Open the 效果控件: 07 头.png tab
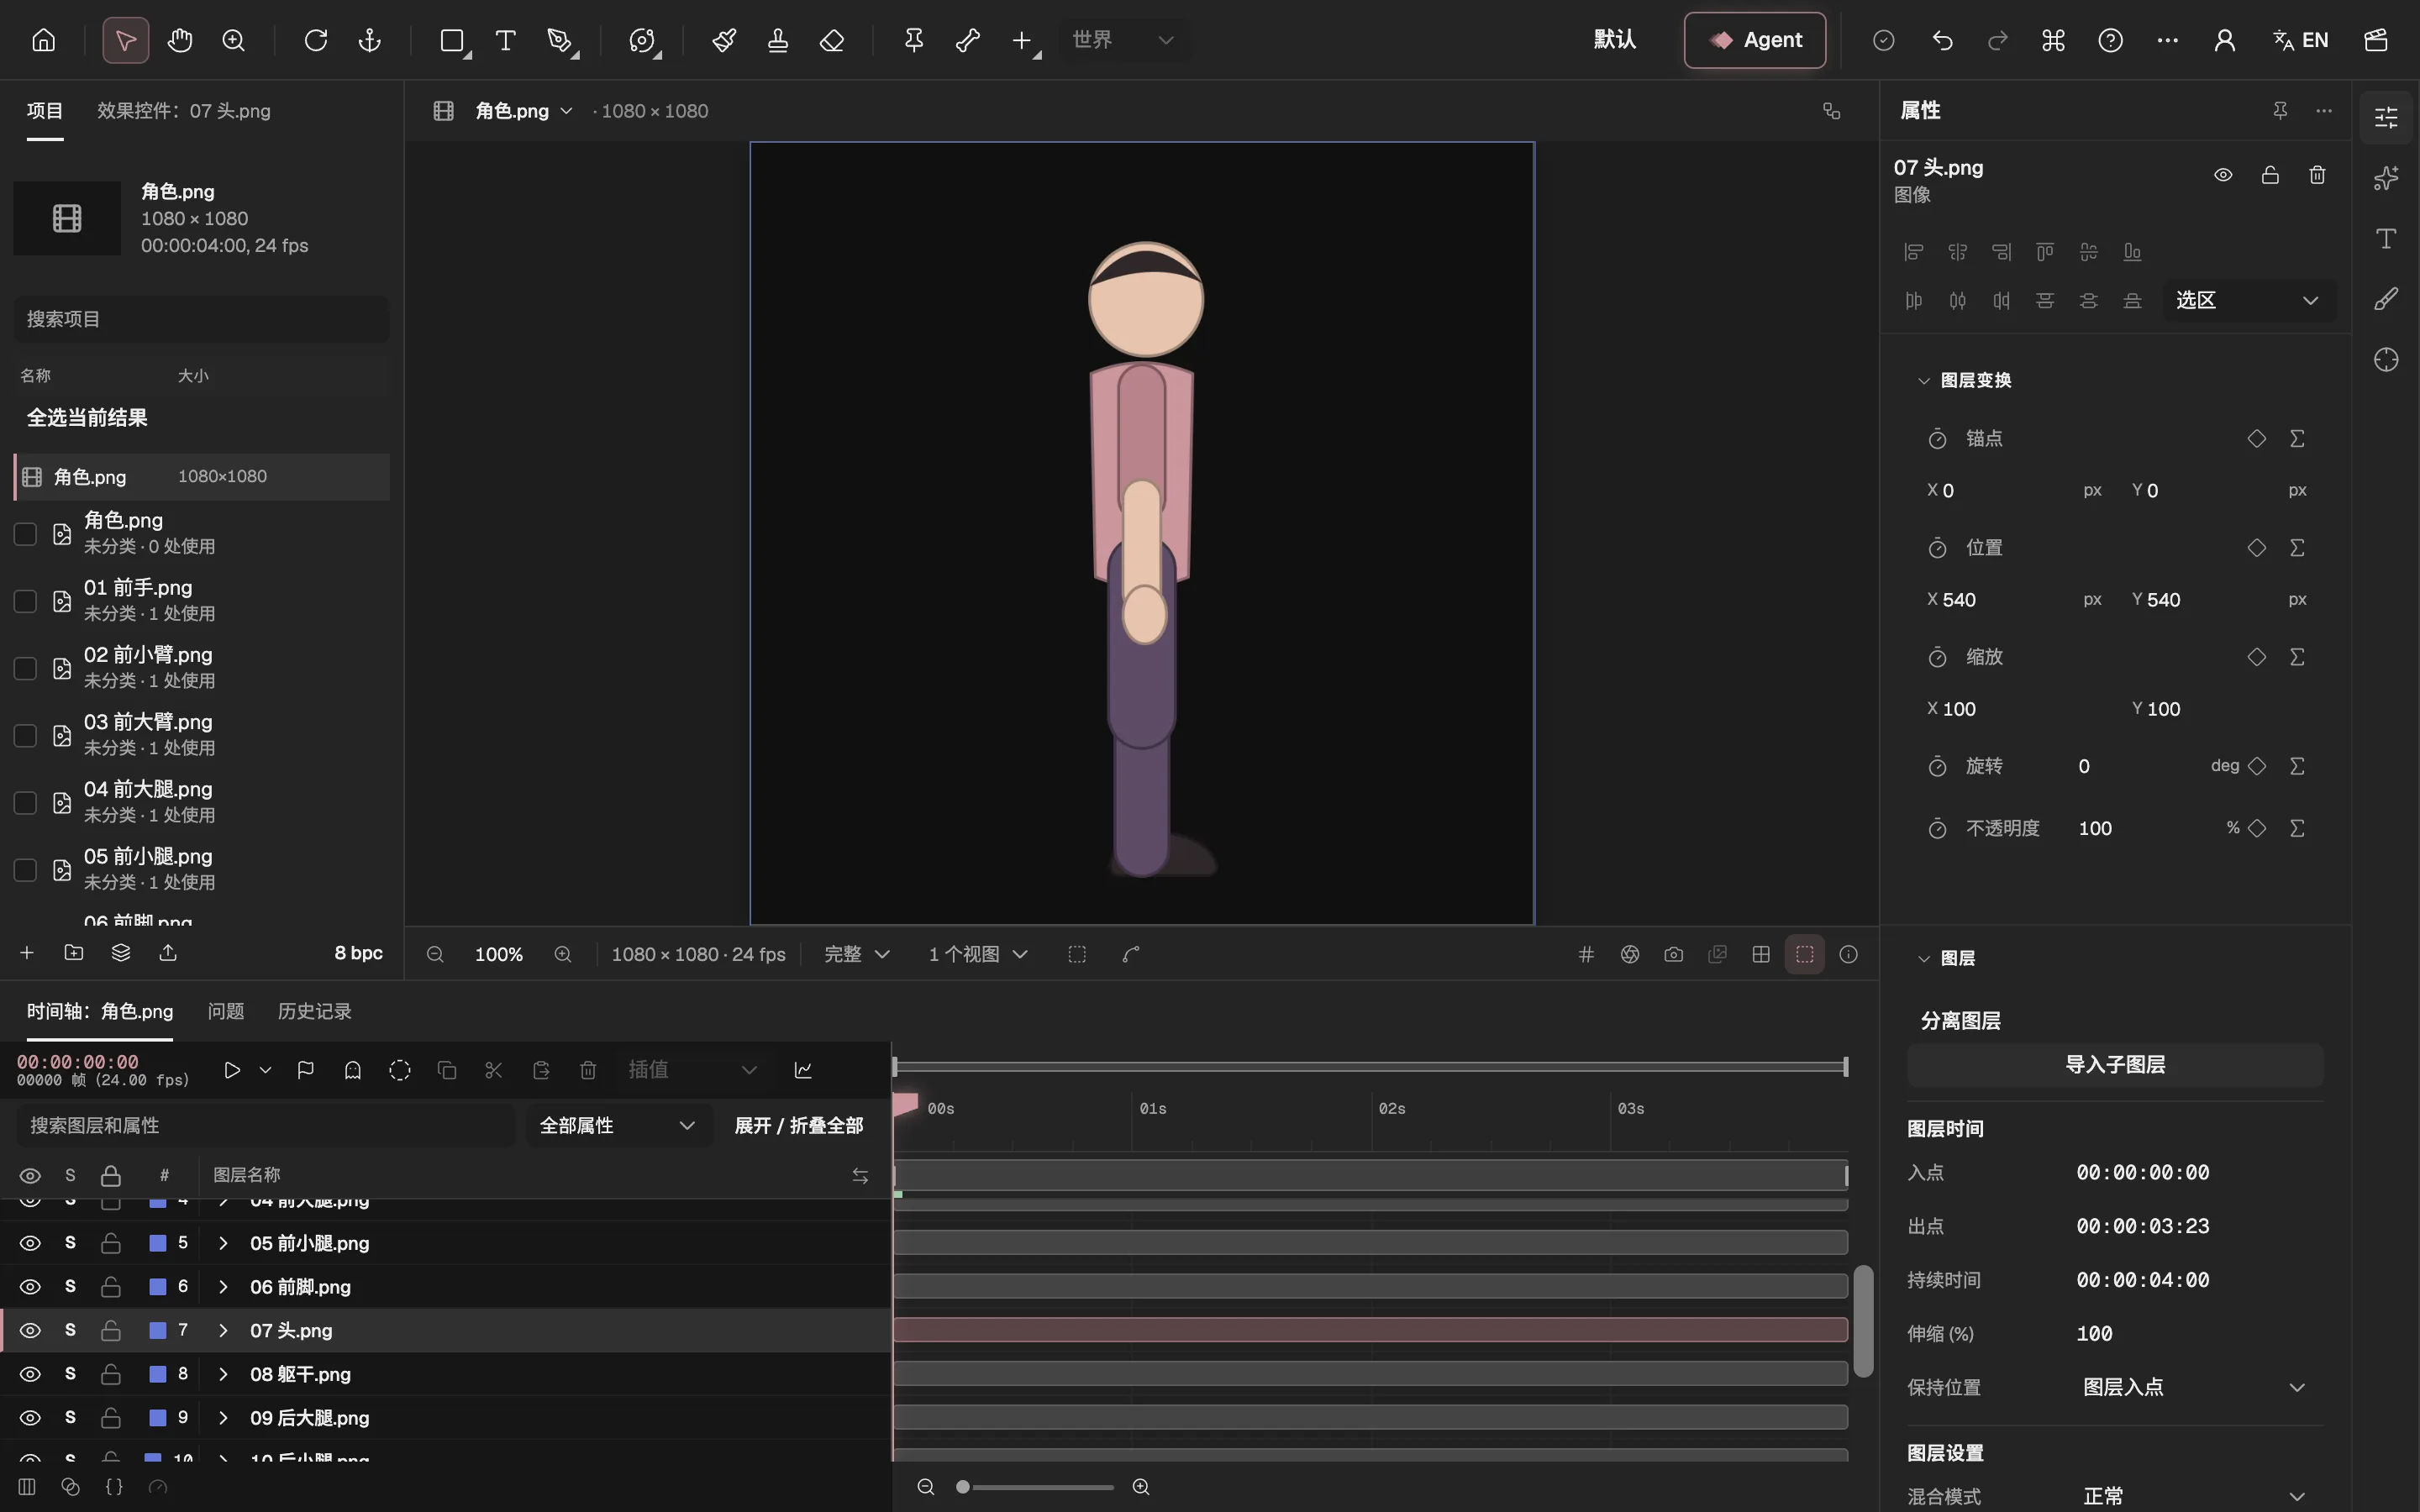Viewport: 2420px width, 1512px height. 184,111
